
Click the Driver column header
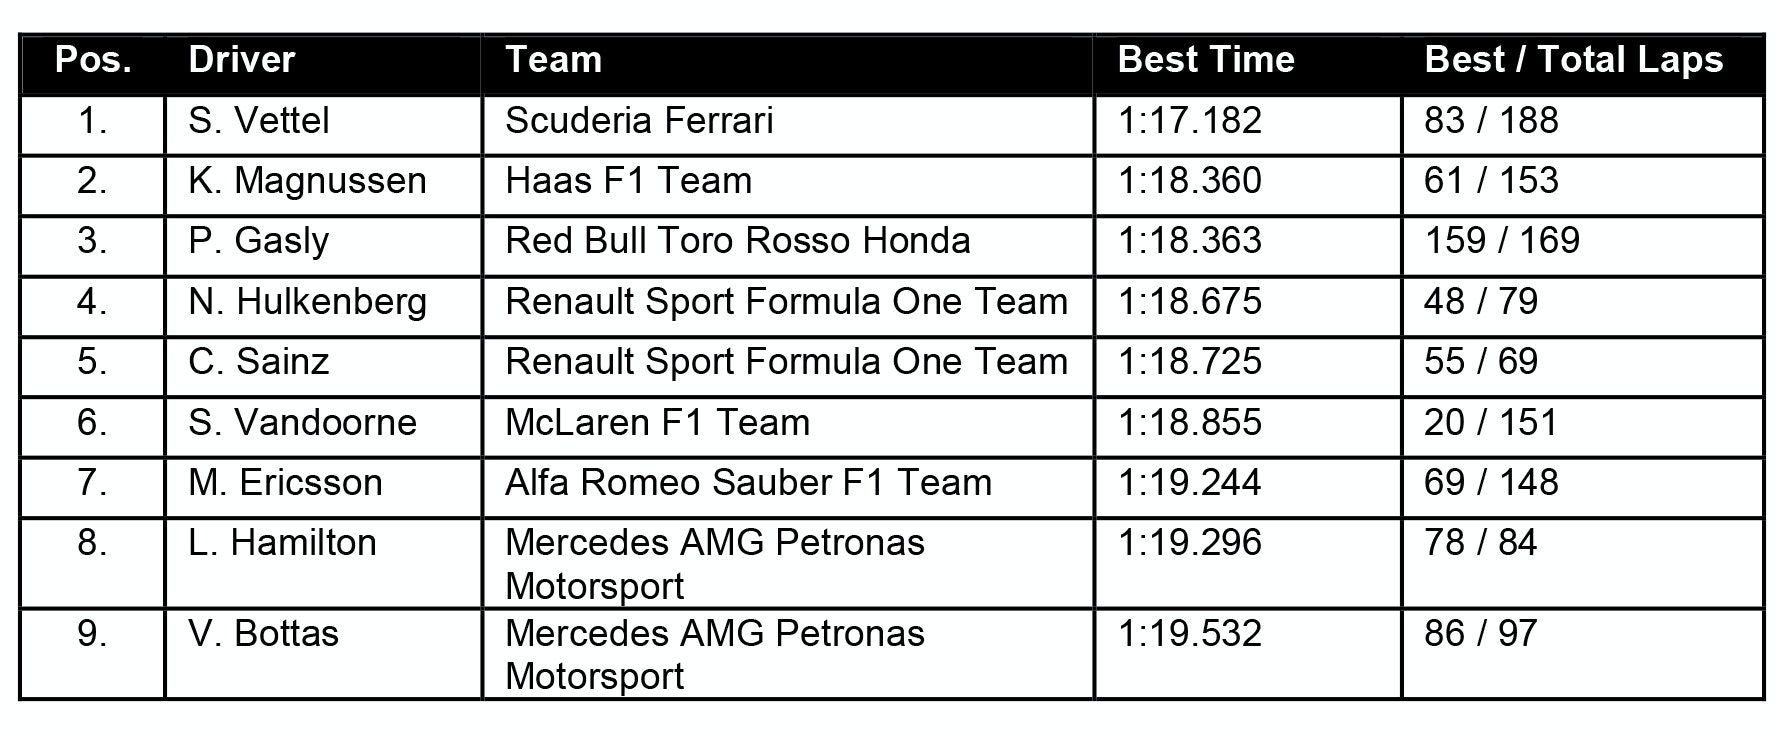coord(241,60)
